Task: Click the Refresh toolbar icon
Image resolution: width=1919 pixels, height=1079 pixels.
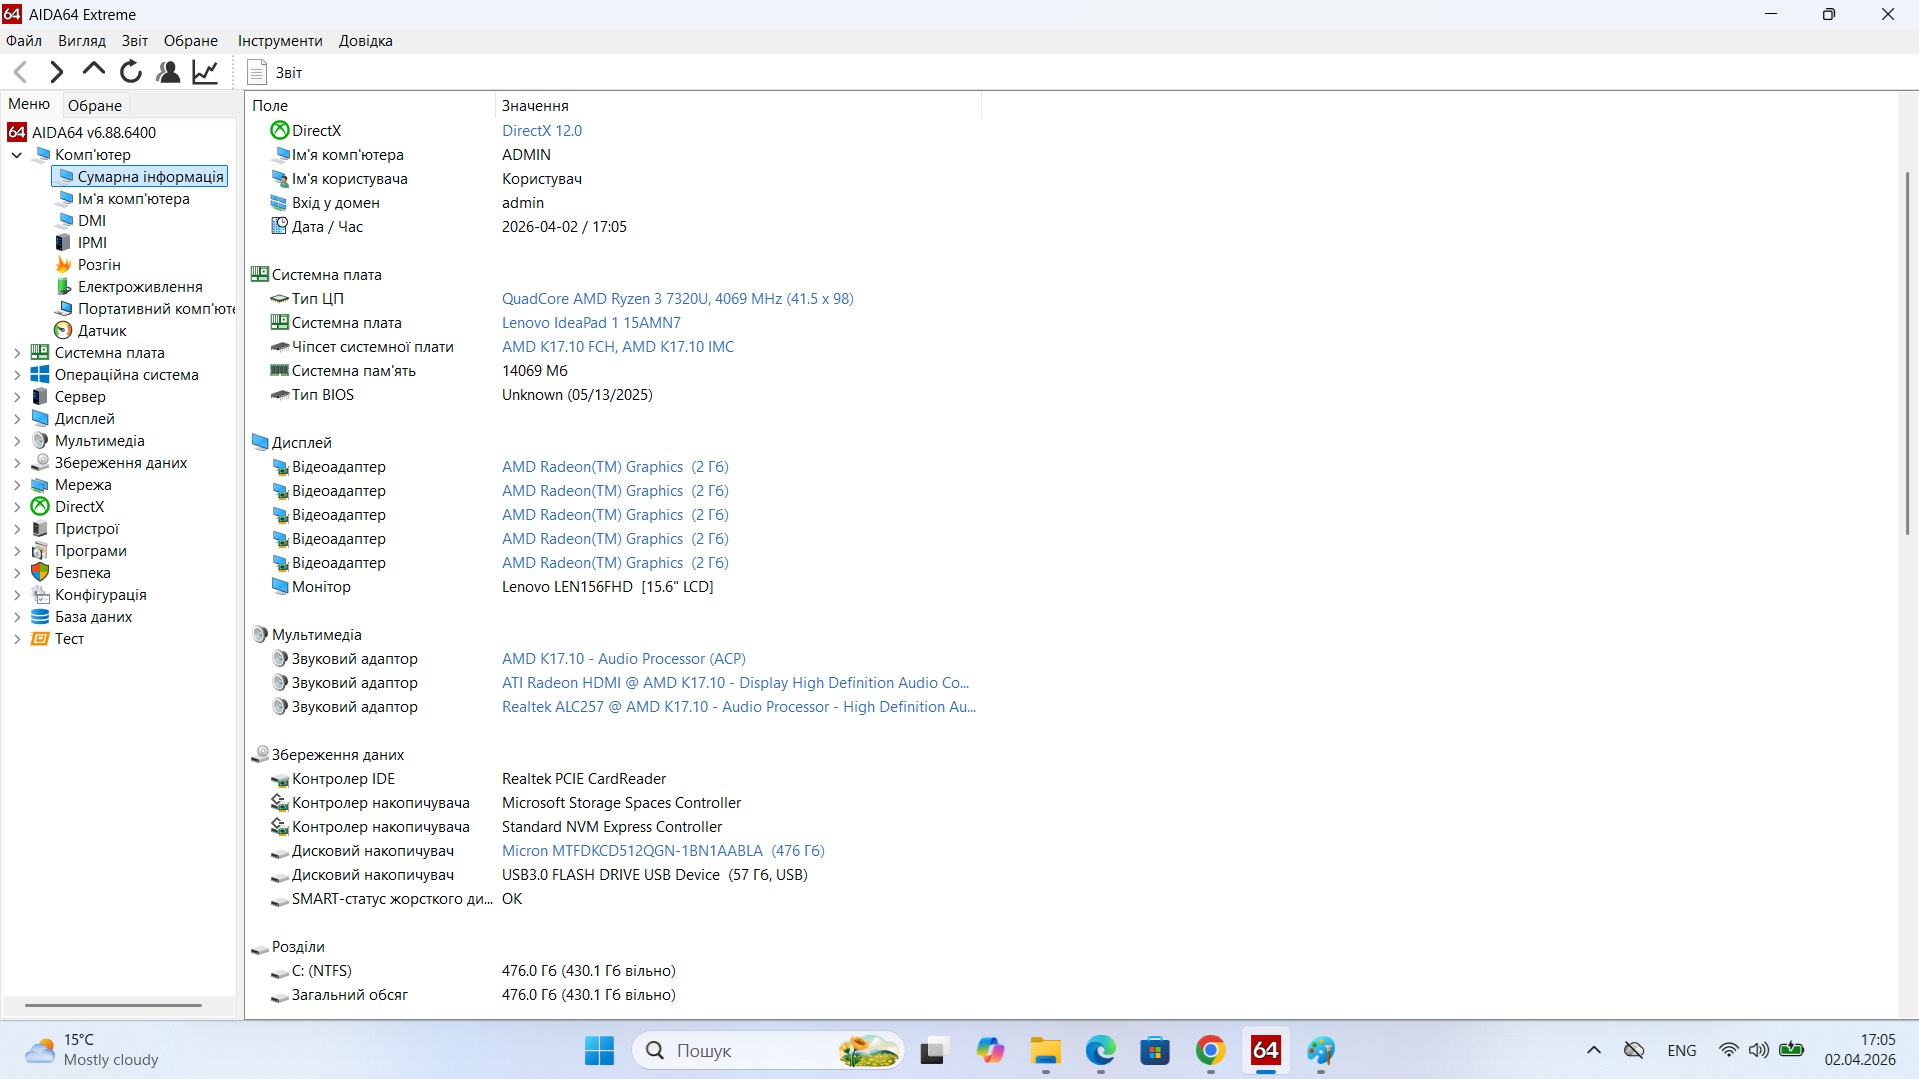Action: (131, 72)
